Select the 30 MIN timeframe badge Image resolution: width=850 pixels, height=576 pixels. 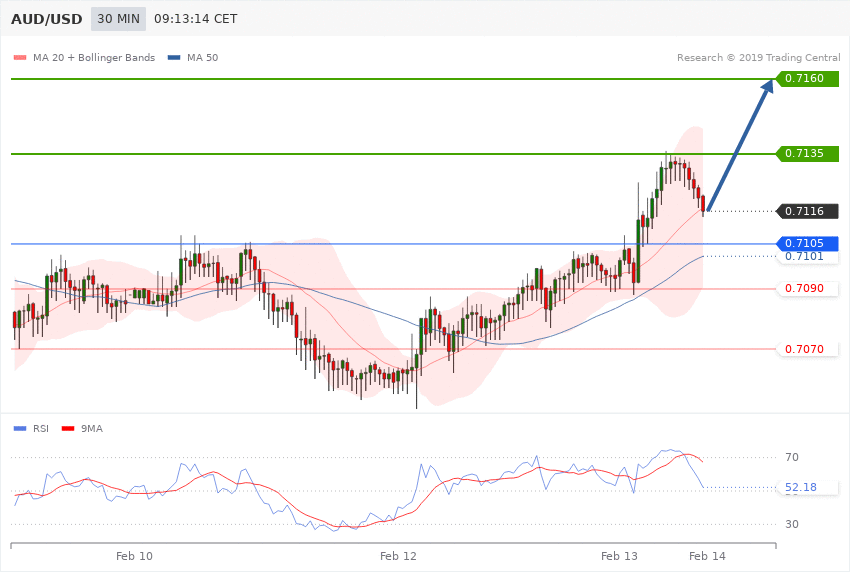pos(118,19)
